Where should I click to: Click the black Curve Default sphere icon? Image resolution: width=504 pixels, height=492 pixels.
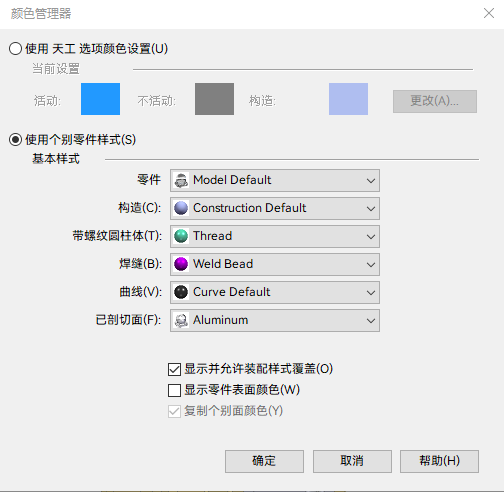[181, 292]
